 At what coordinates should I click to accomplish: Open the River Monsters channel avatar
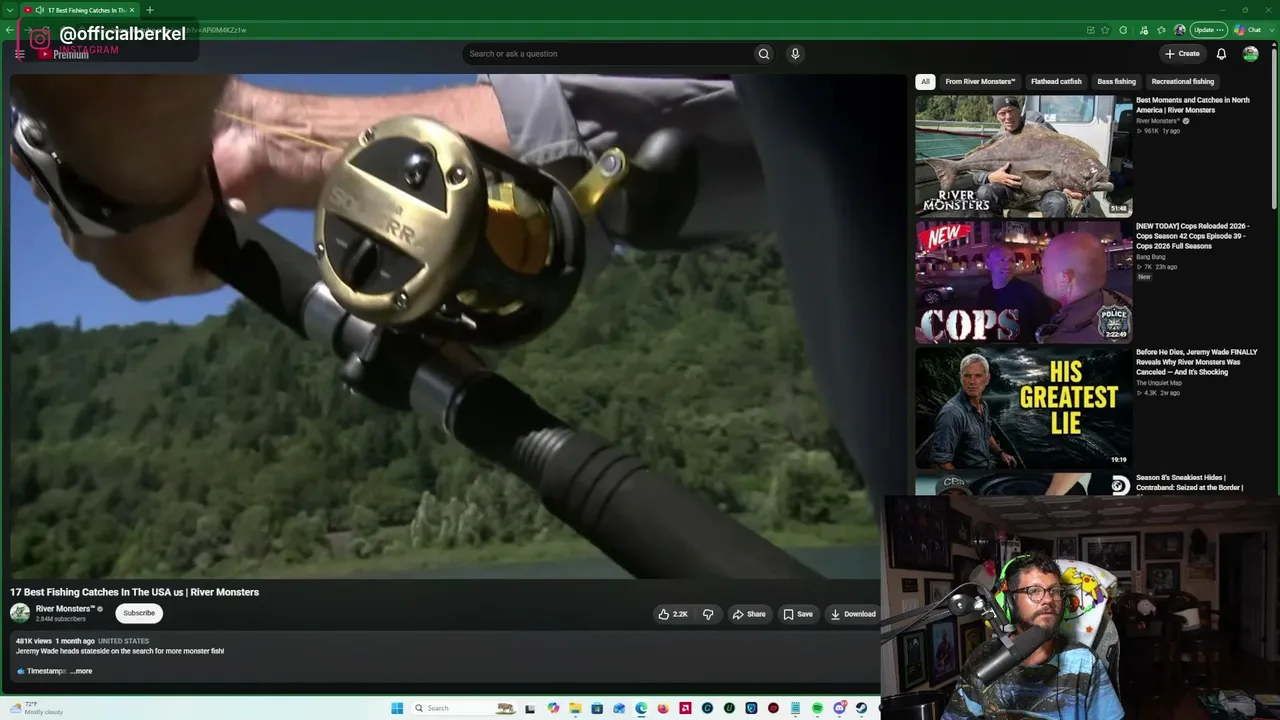(20, 613)
